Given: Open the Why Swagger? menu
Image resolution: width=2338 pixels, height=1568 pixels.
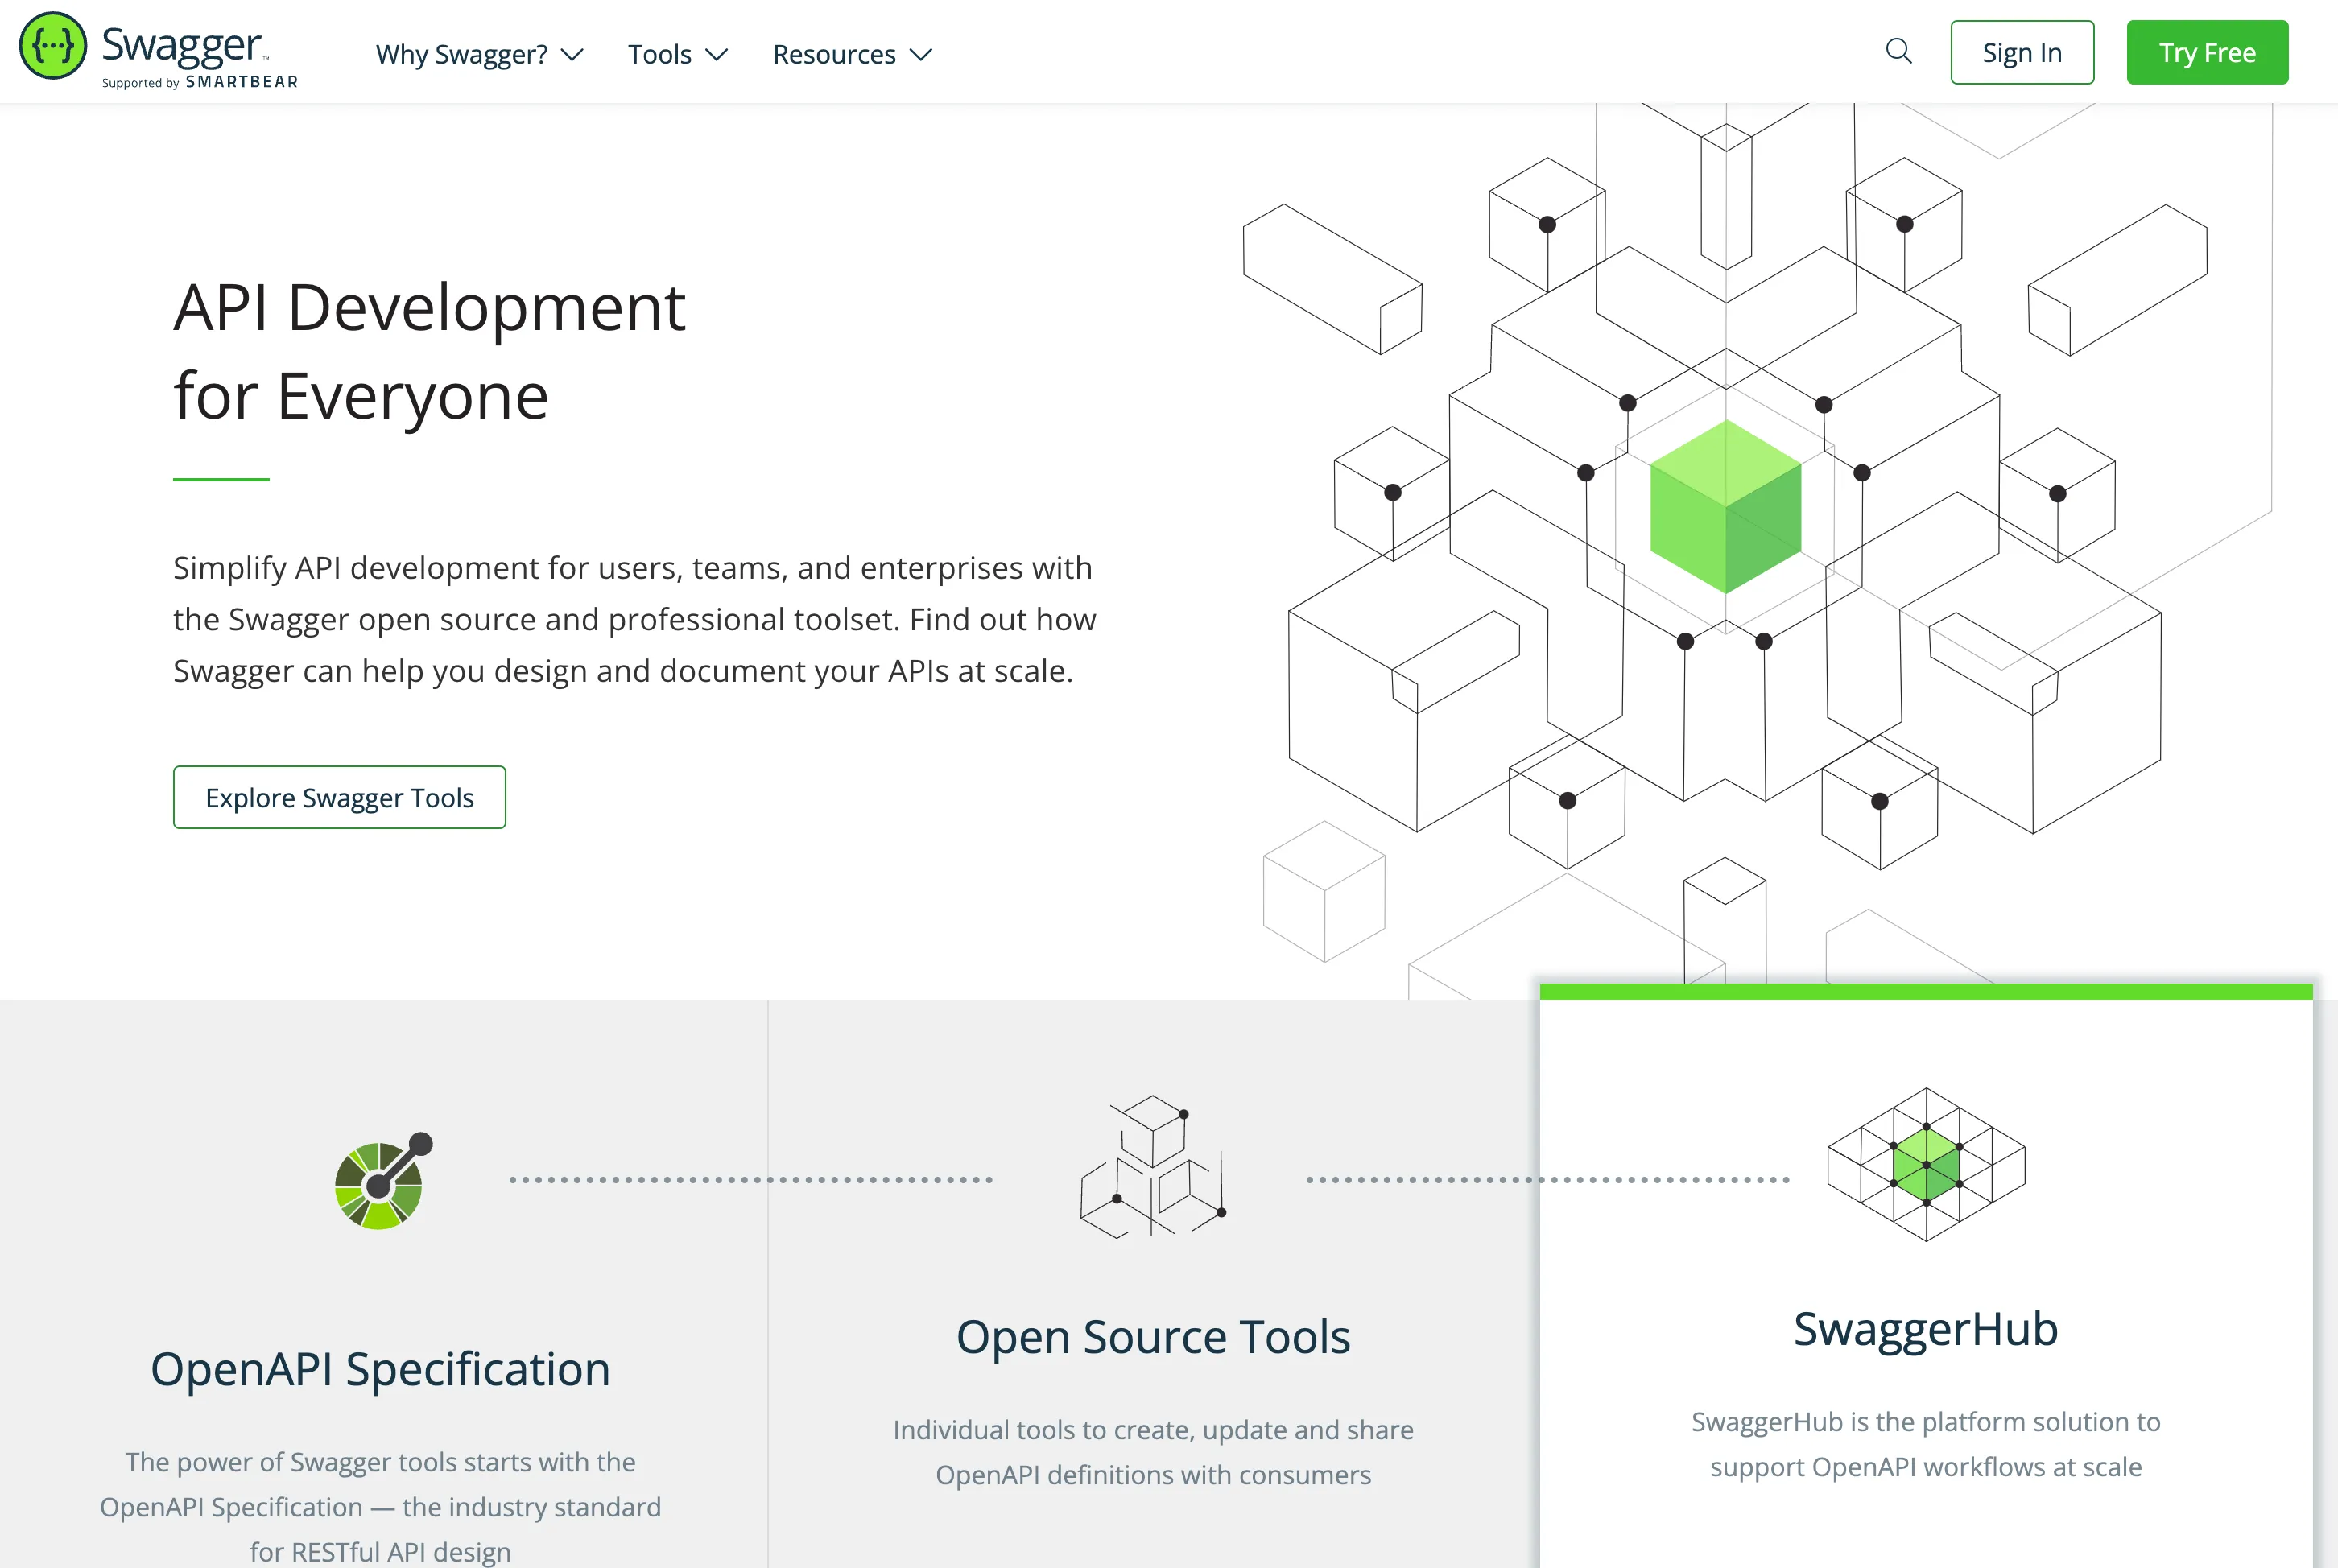Looking at the screenshot, I should pos(479,54).
